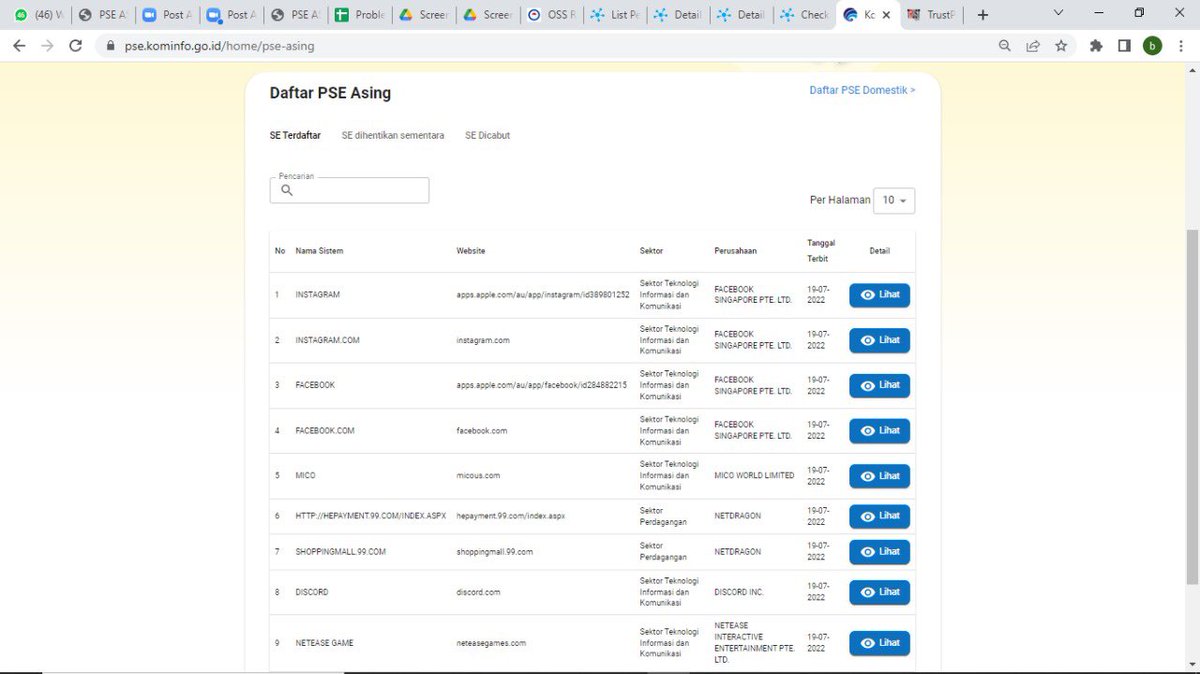The image size is (1200, 674).
Task: Click the page vertical scrollbar
Action: [1192, 406]
